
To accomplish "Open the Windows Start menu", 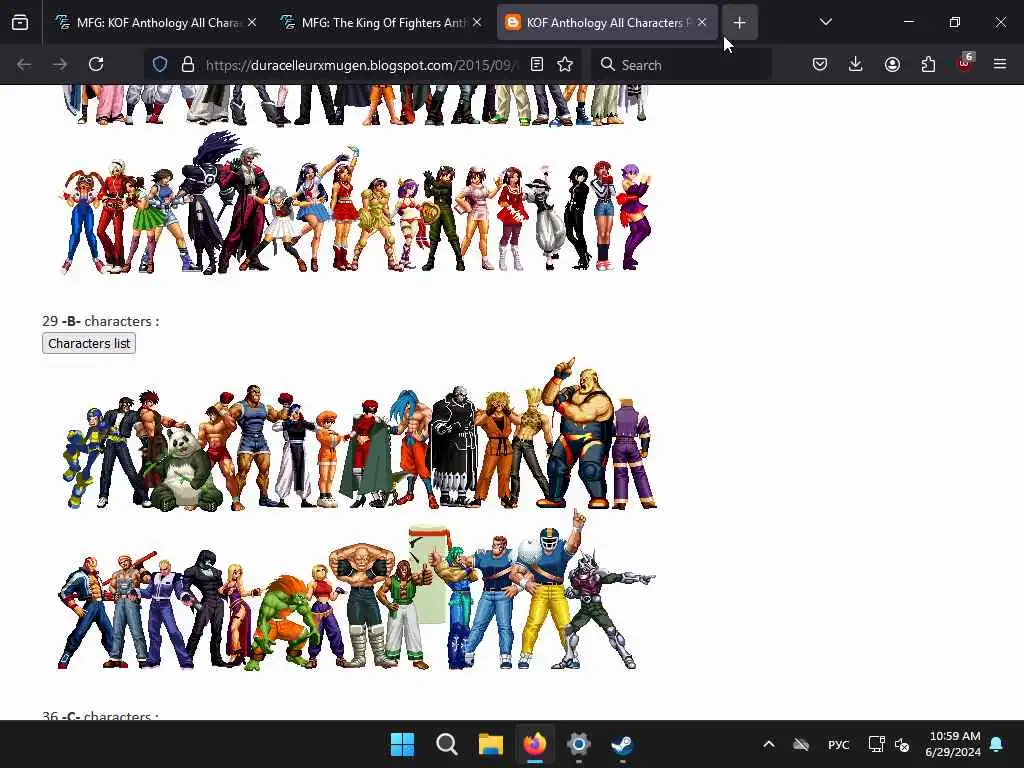I will point(402,744).
